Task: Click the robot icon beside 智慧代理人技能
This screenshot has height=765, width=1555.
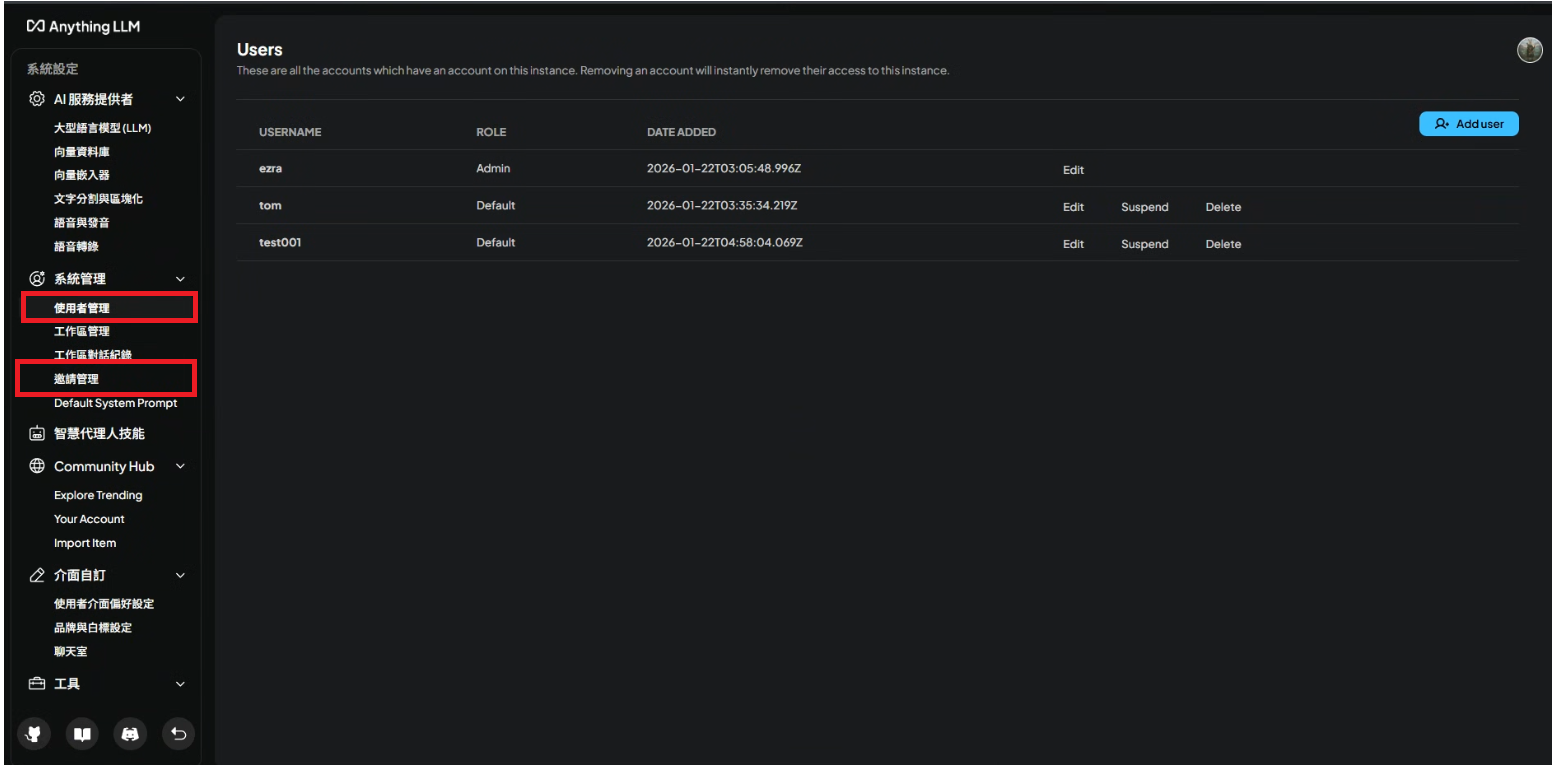Action: (x=37, y=434)
